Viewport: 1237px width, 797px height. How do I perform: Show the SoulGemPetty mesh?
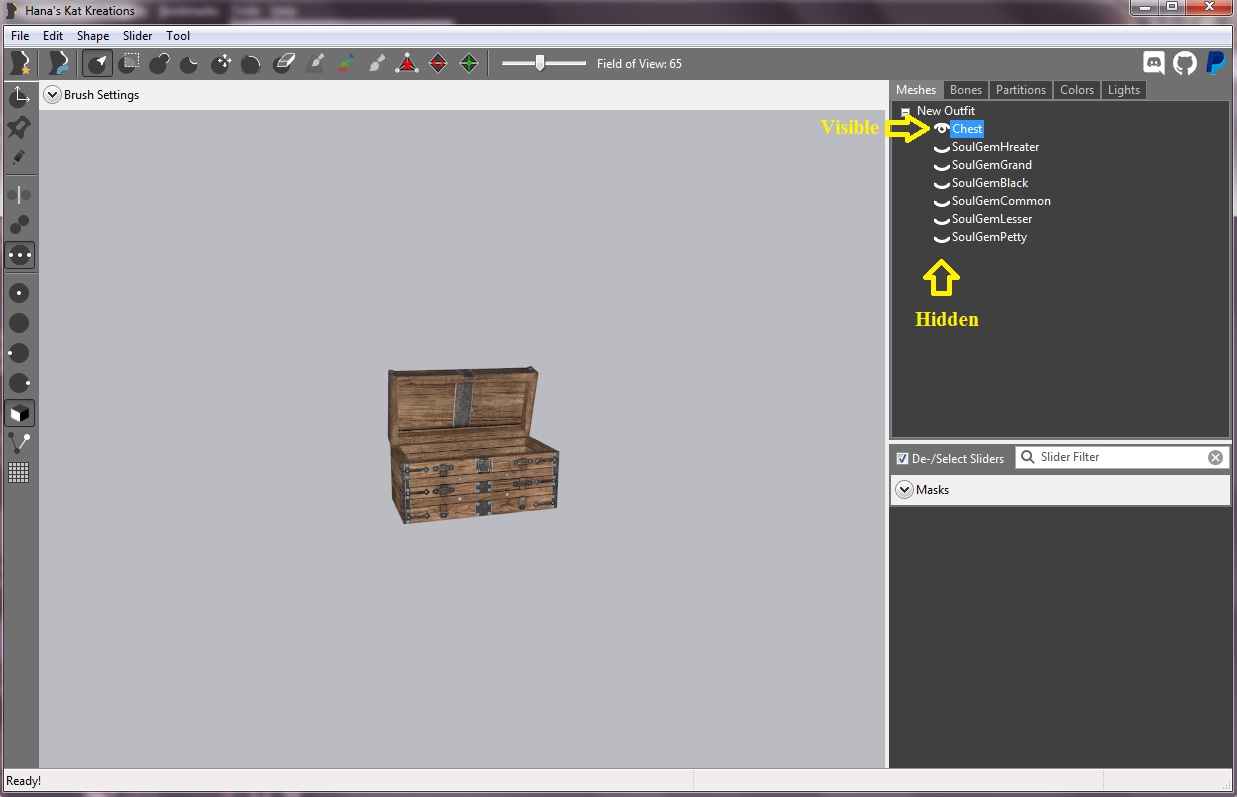click(x=941, y=238)
